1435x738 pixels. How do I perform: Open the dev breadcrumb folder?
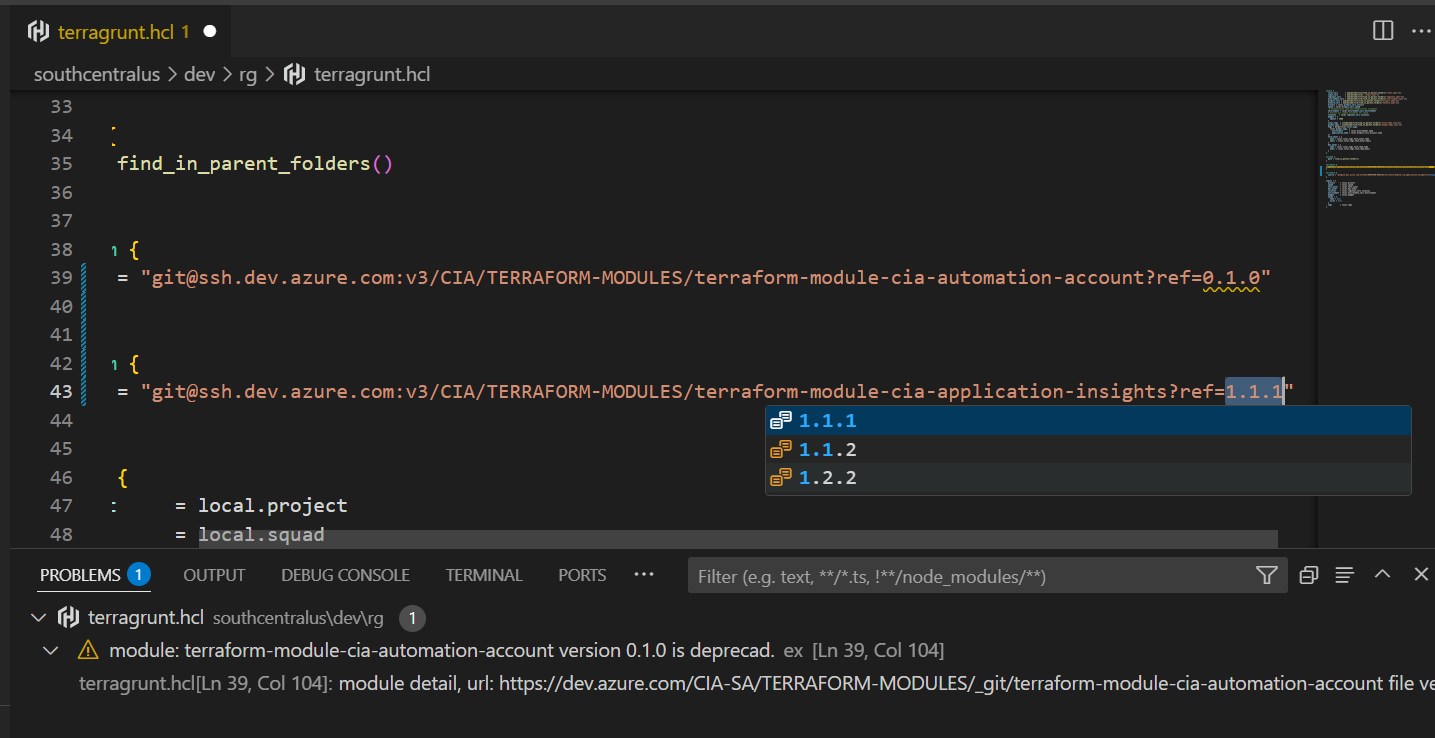[x=199, y=75]
